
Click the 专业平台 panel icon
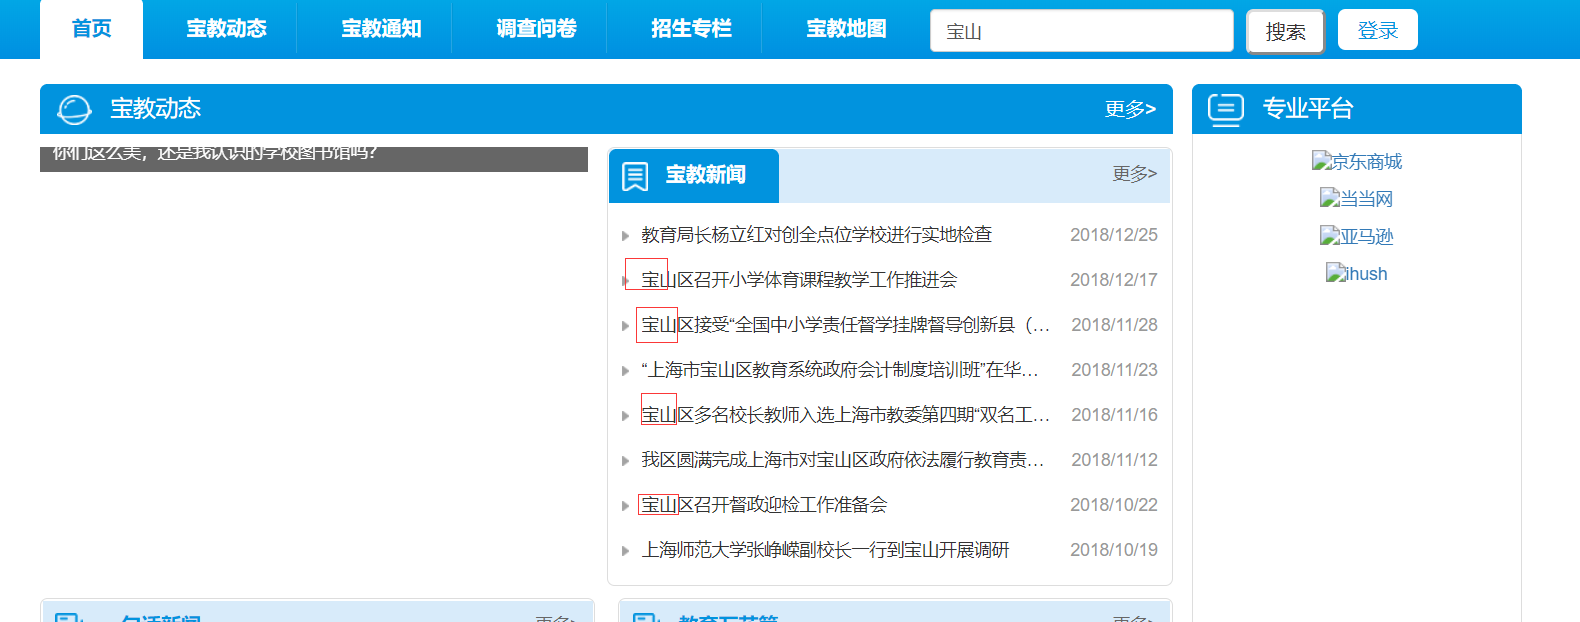click(x=1226, y=109)
